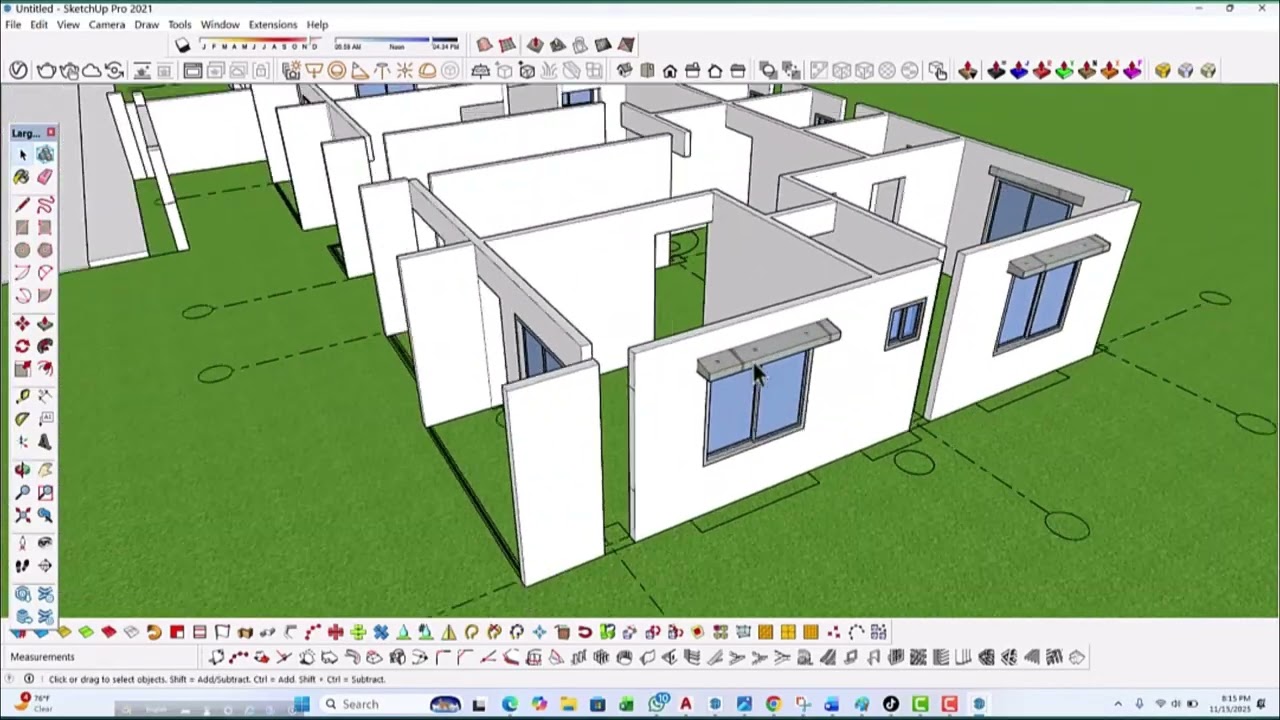Activate the Push/Pull tool
Image resolution: width=1280 pixels, height=720 pixels.
[x=45, y=324]
